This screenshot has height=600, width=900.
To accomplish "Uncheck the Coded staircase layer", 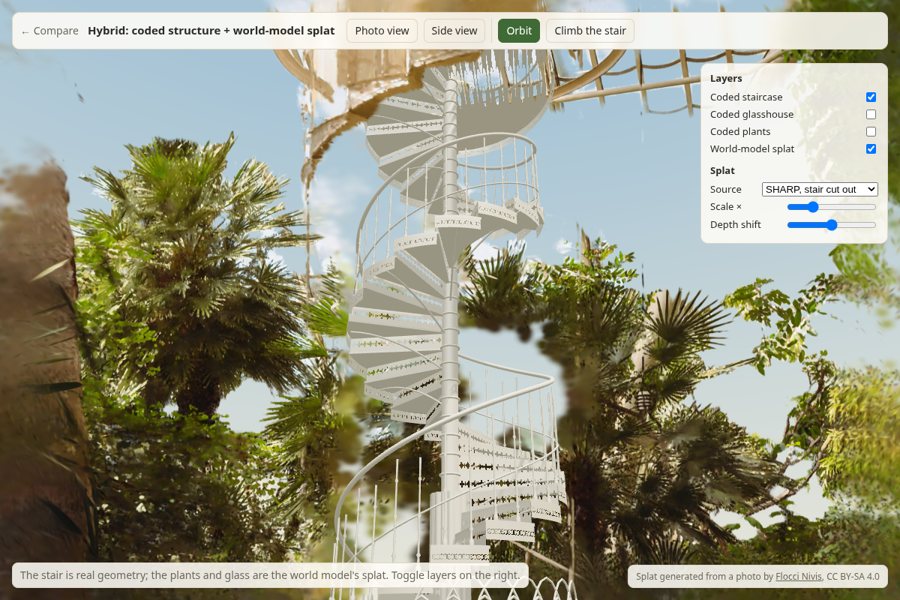I will [871, 97].
